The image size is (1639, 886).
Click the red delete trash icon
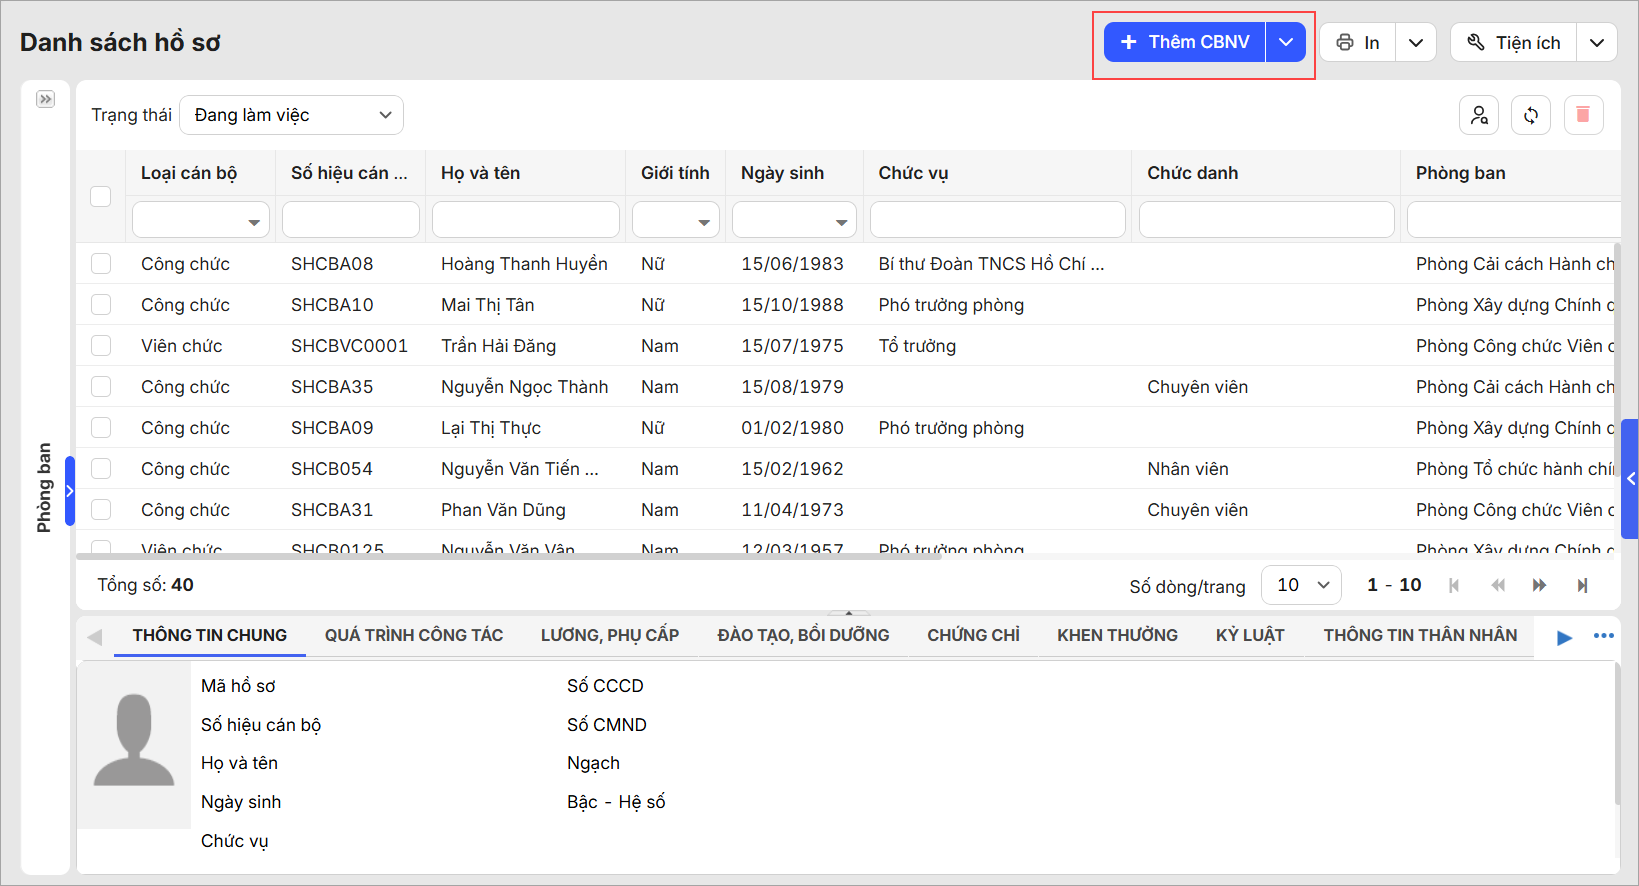[1583, 115]
